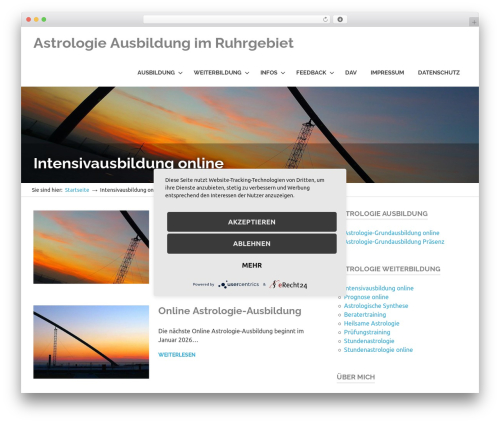Go to the DATENSCHUTZ page
The width and height of the screenshot is (500, 423).
(x=439, y=73)
